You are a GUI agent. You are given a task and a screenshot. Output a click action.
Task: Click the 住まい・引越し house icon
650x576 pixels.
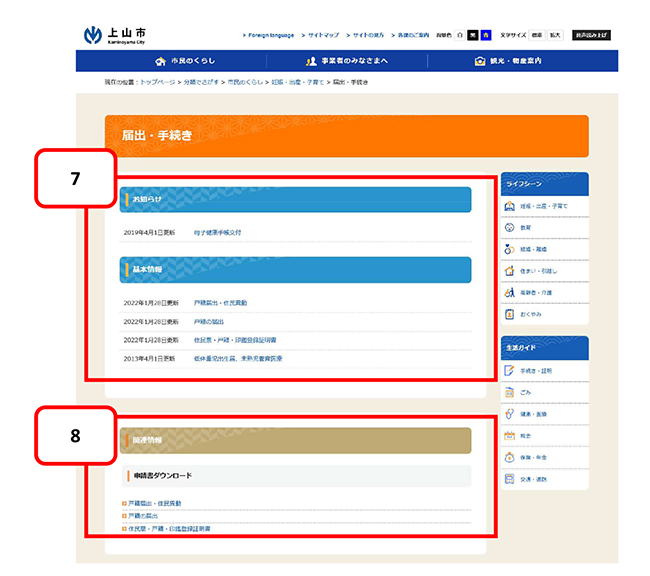pos(510,271)
